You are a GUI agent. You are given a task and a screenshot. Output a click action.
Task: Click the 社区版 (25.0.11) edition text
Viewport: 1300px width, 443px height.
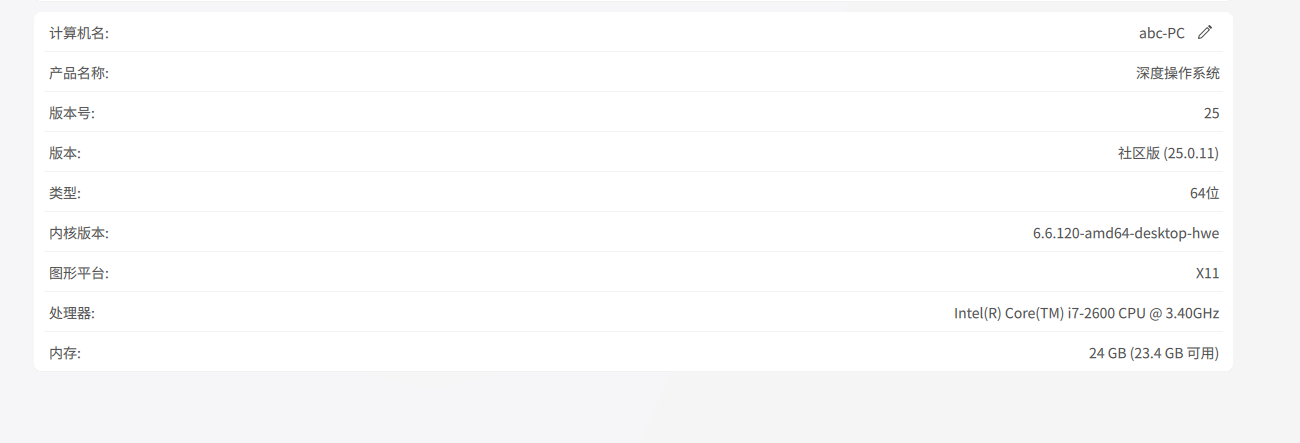click(x=1168, y=153)
